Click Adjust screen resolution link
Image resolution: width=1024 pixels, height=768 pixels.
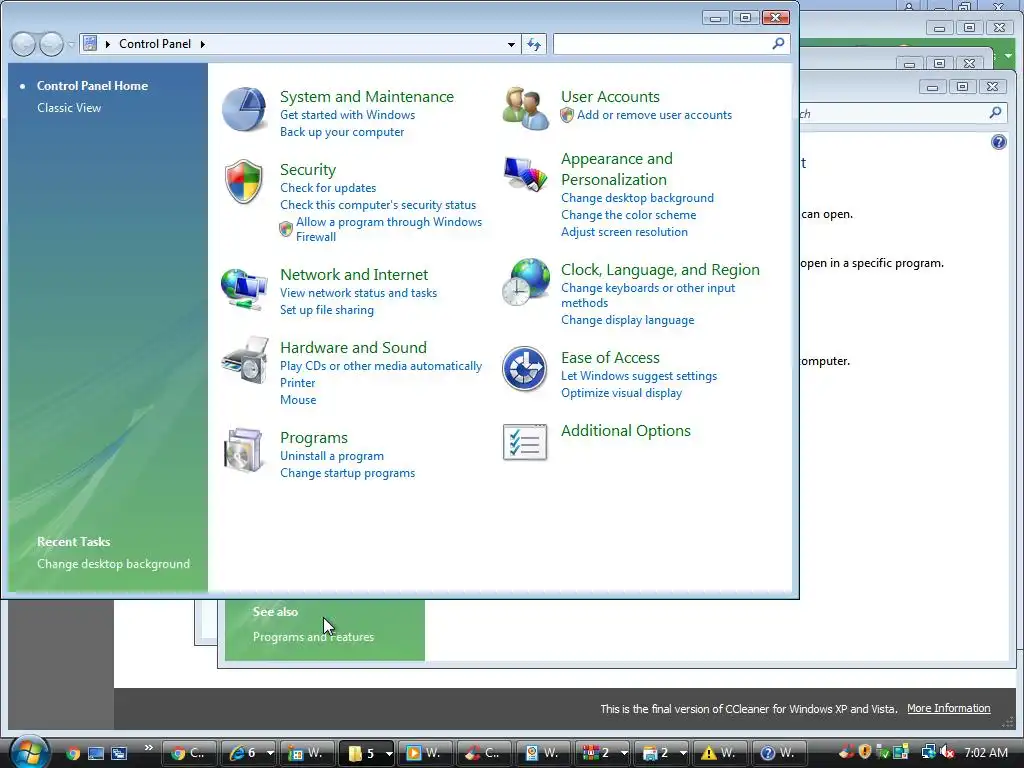coord(624,232)
